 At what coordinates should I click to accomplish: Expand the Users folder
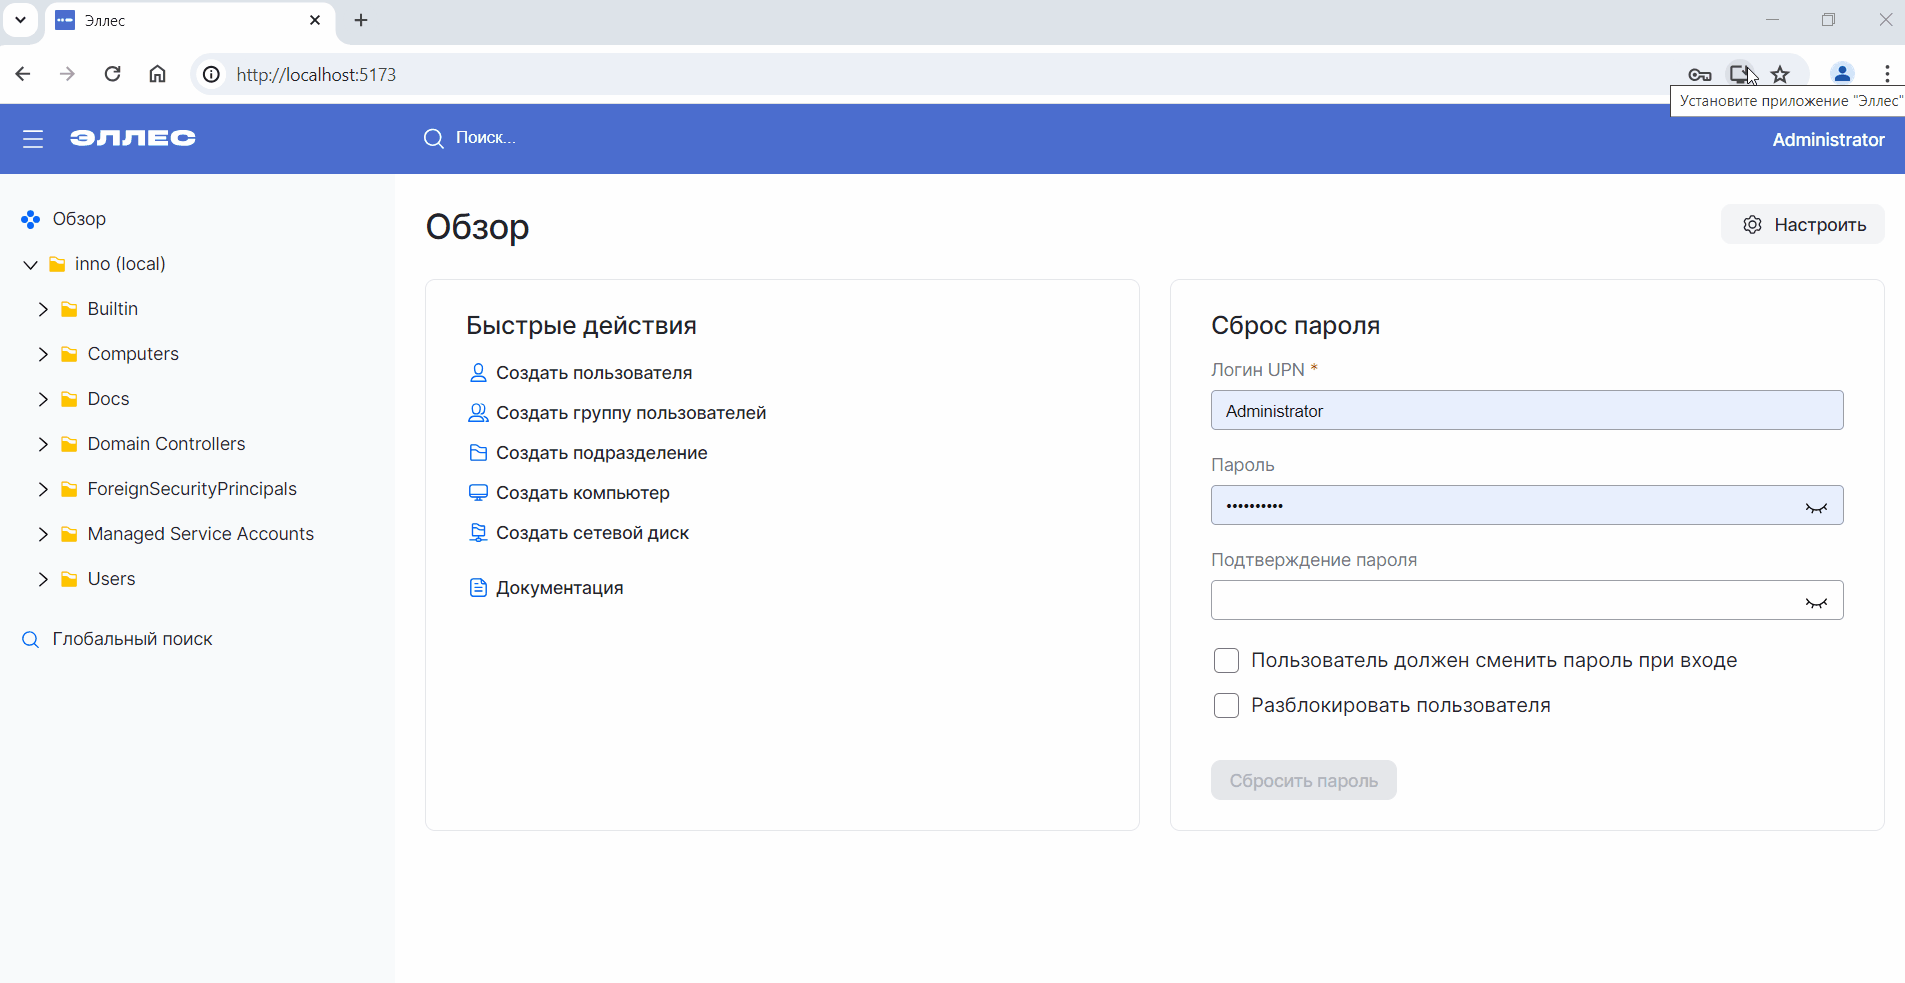(x=42, y=579)
